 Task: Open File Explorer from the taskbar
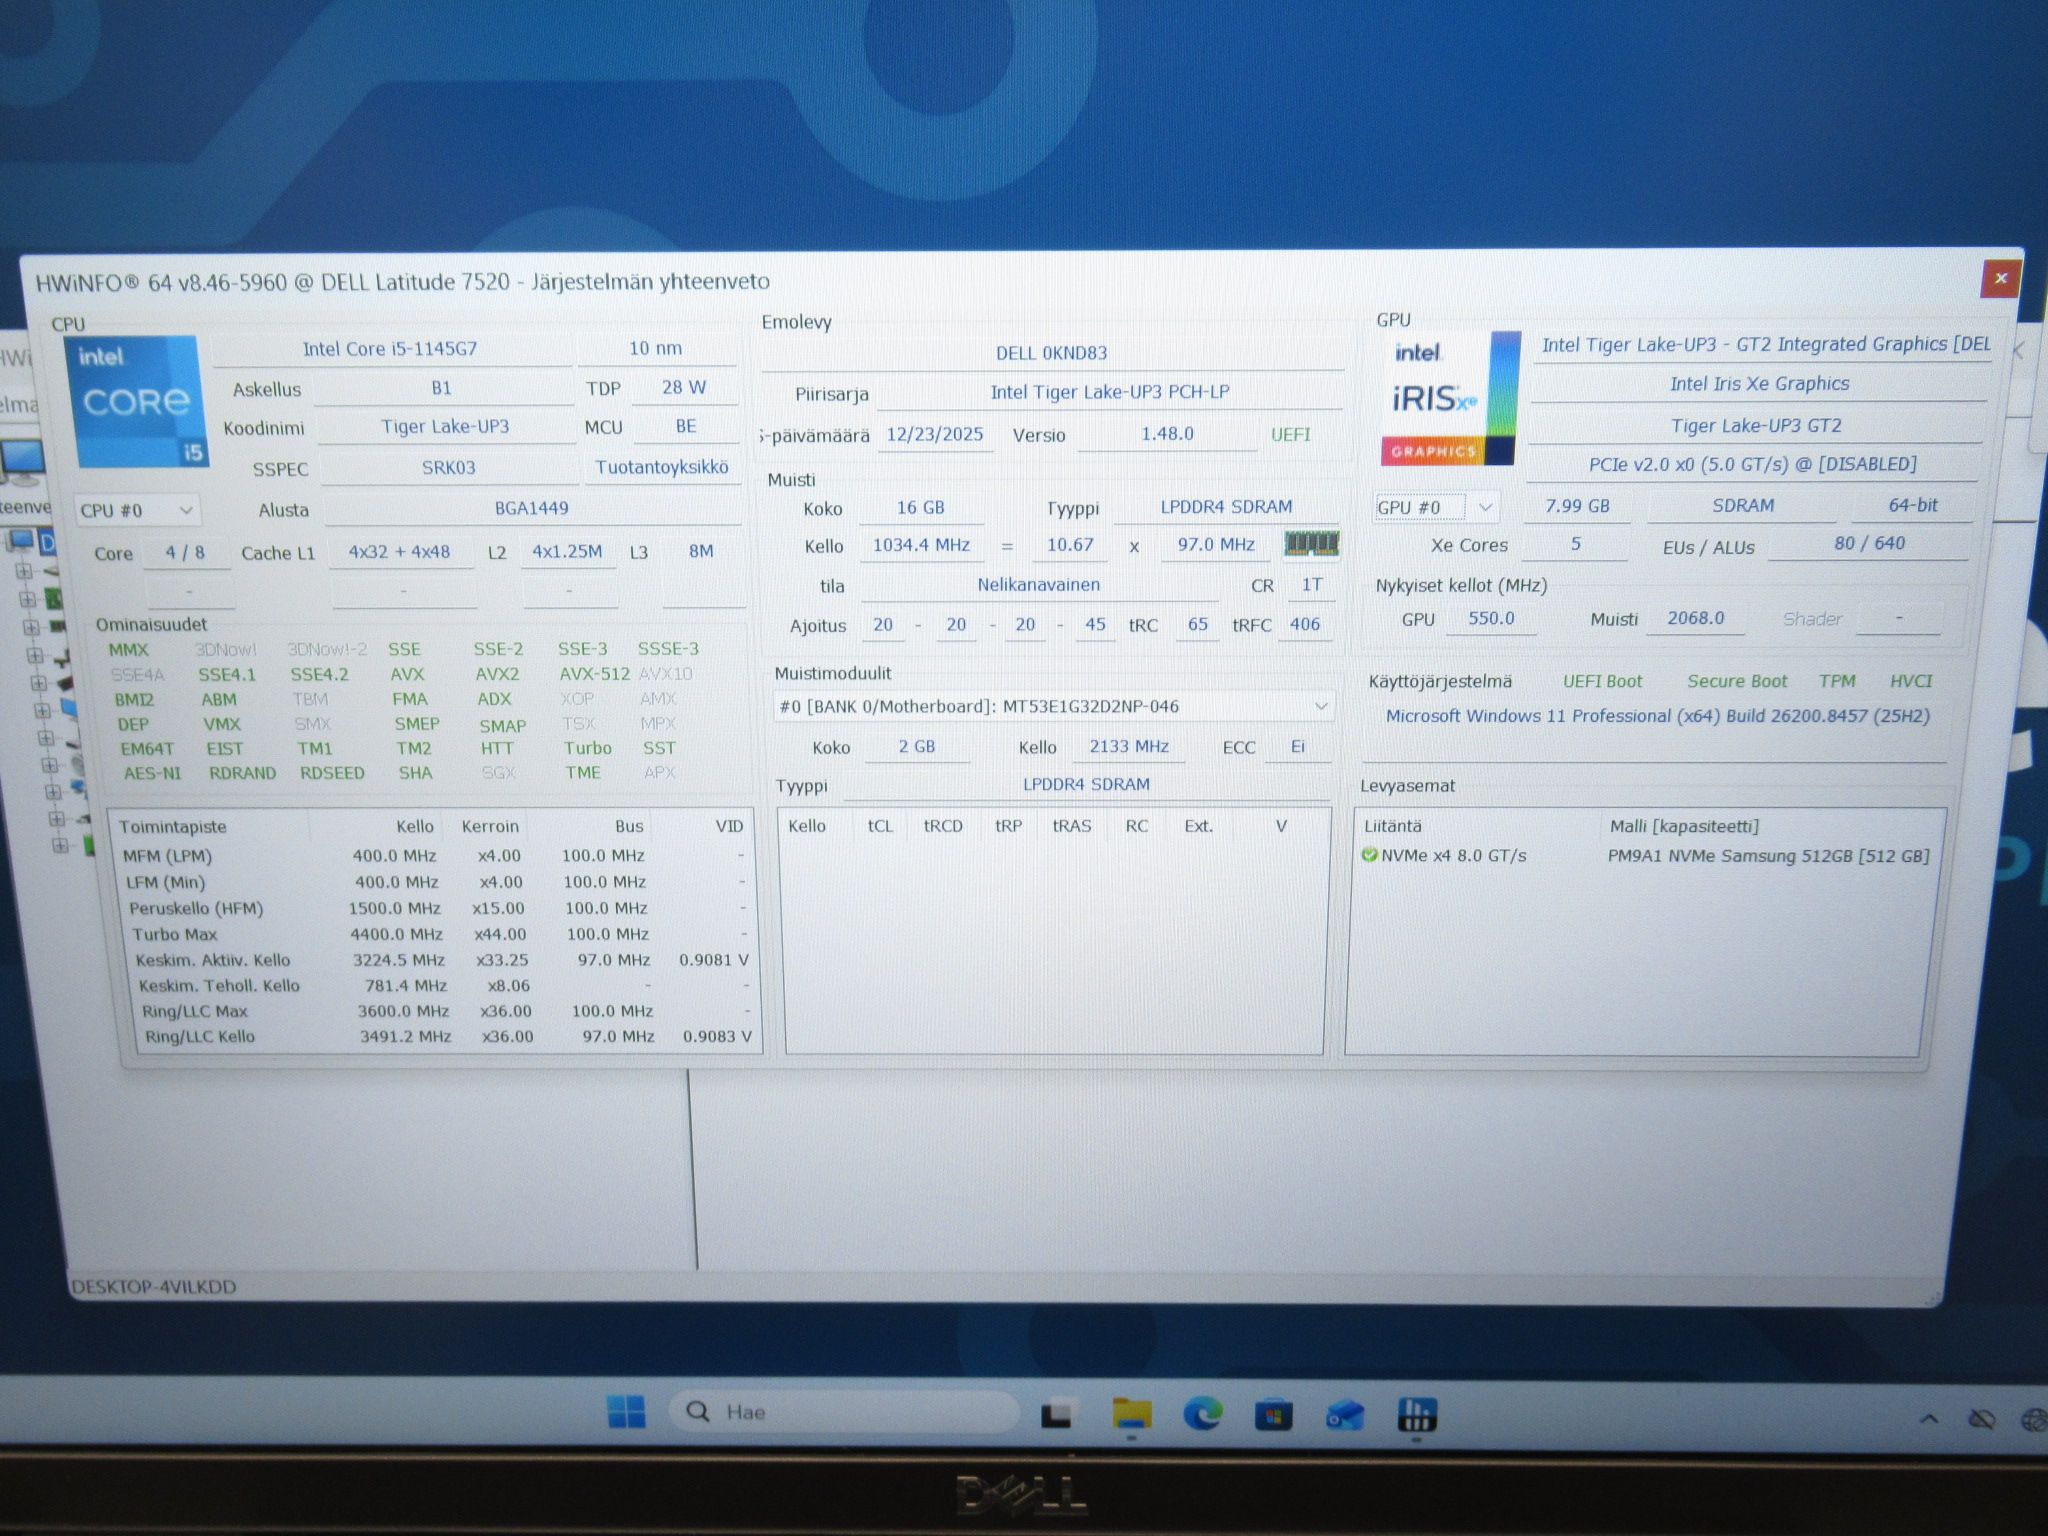click(x=1131, y=1414)
